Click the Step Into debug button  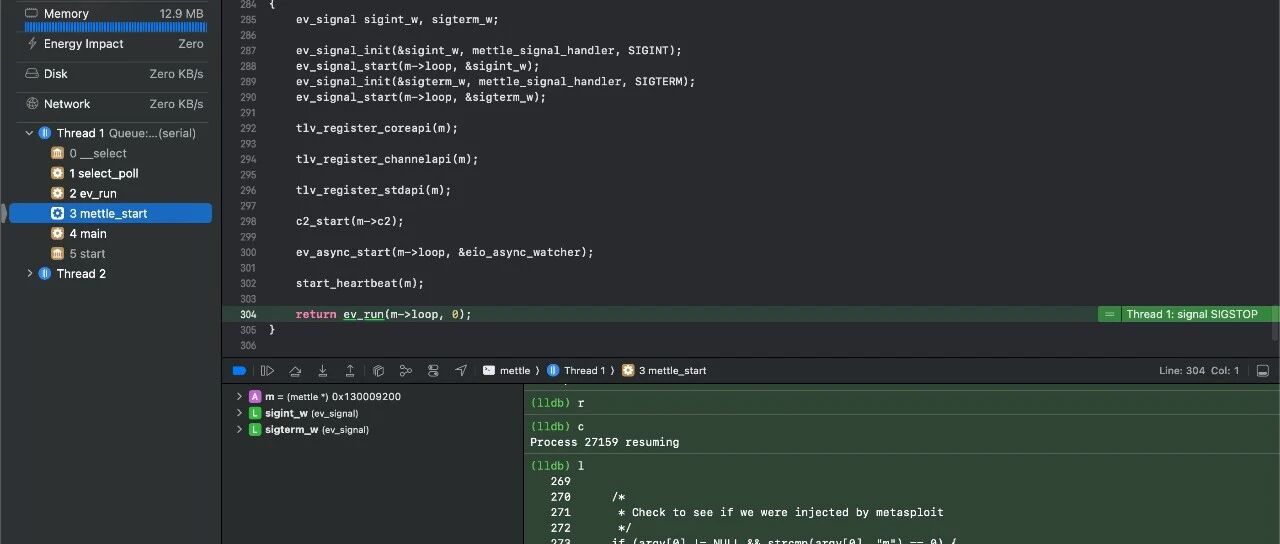click(x=322, y=370)
